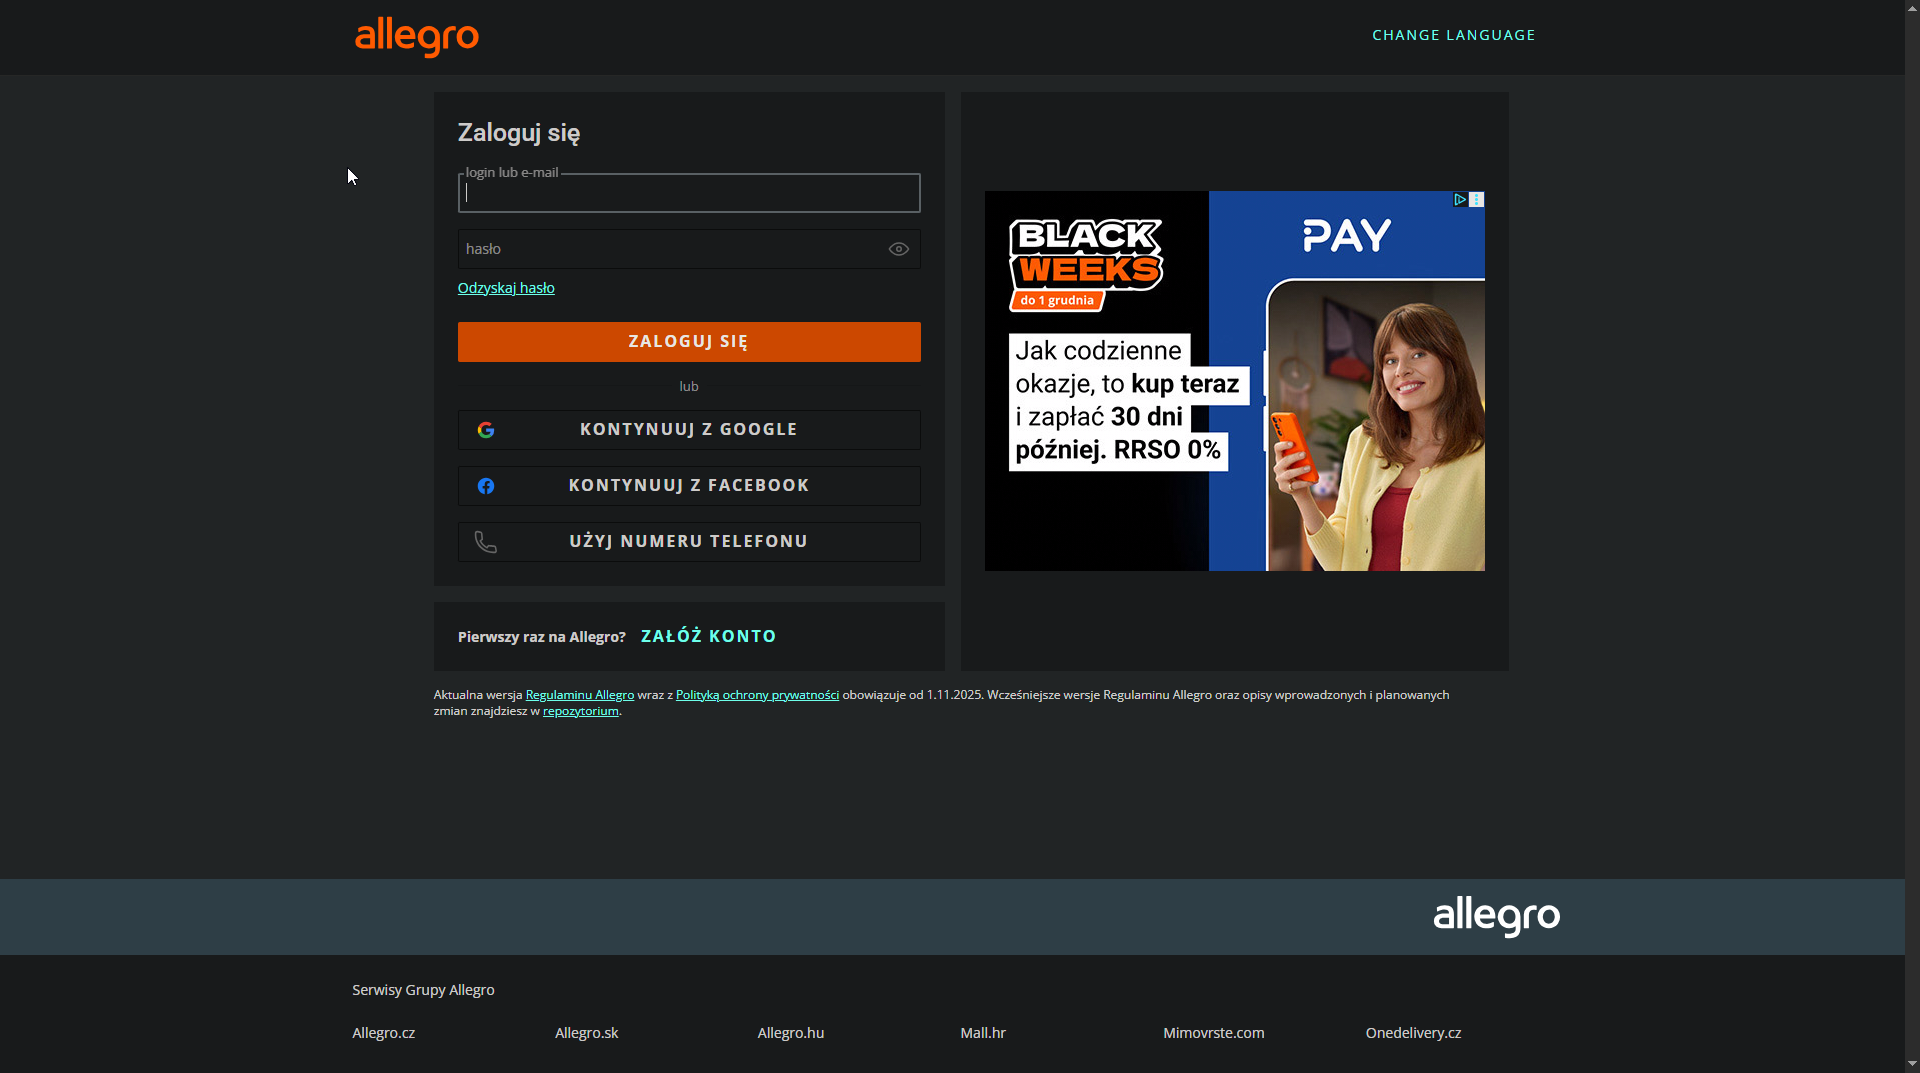Open the Odzyskaj hasło link

[506, 288]
